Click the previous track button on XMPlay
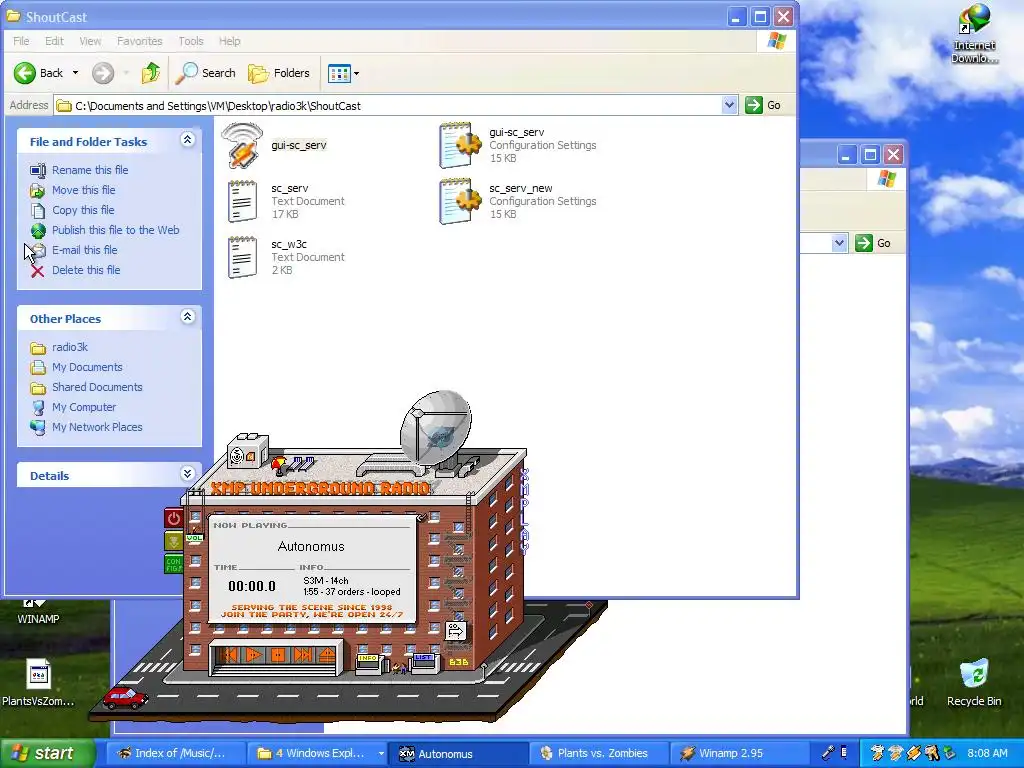The height and width of the screenshot is (768, 1024). point(229,655)
